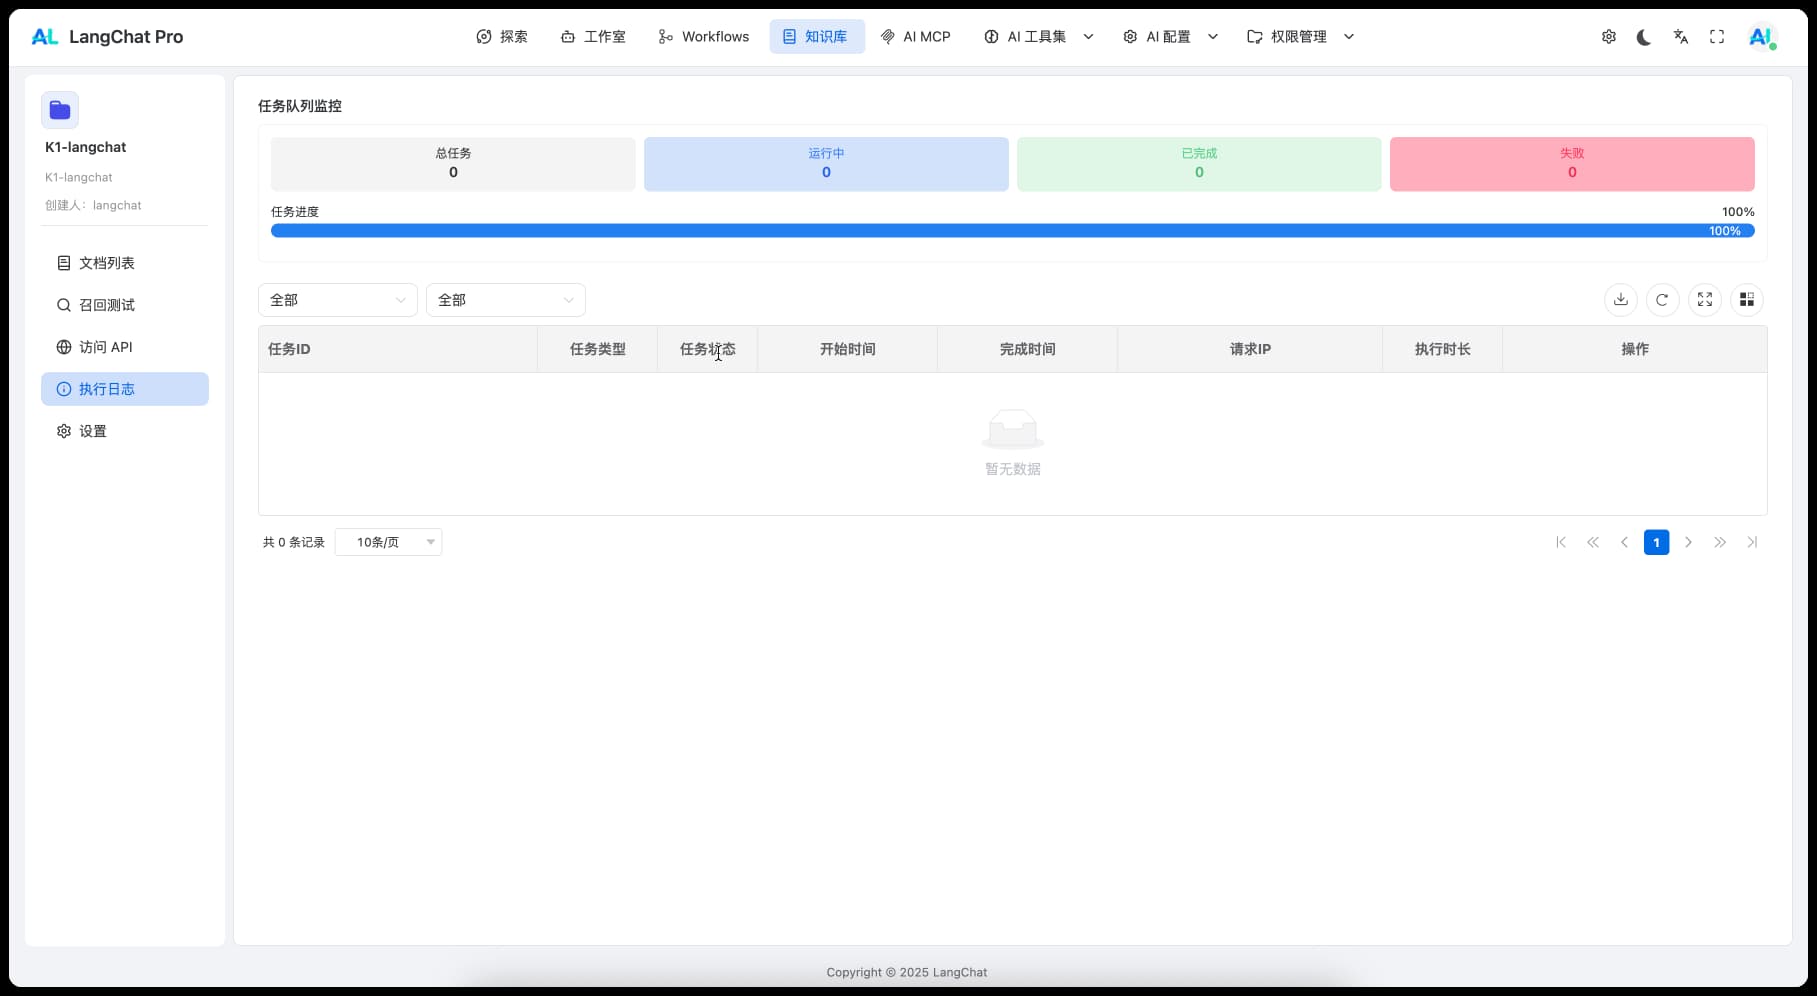Screen dimensions: 1817x996
Task: Select 文档列表 in the sidebar
Action: 107,263
